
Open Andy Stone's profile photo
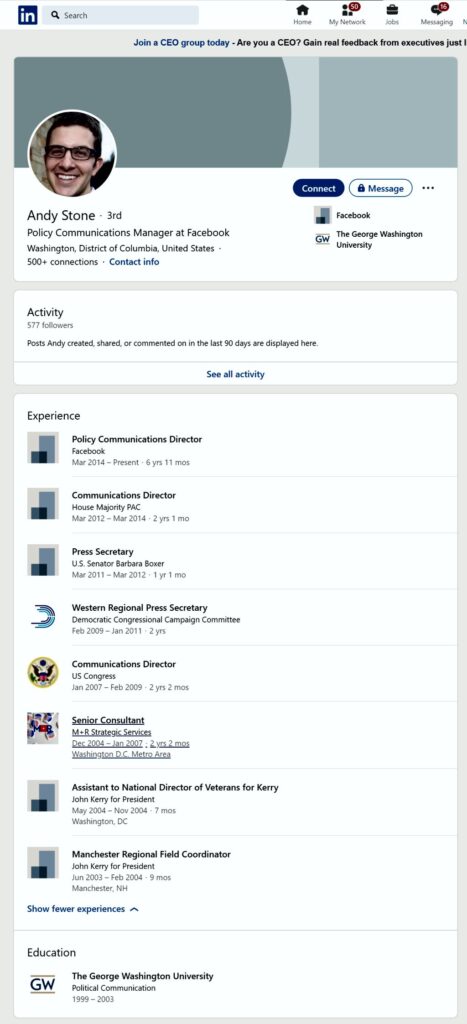(72, 154)
